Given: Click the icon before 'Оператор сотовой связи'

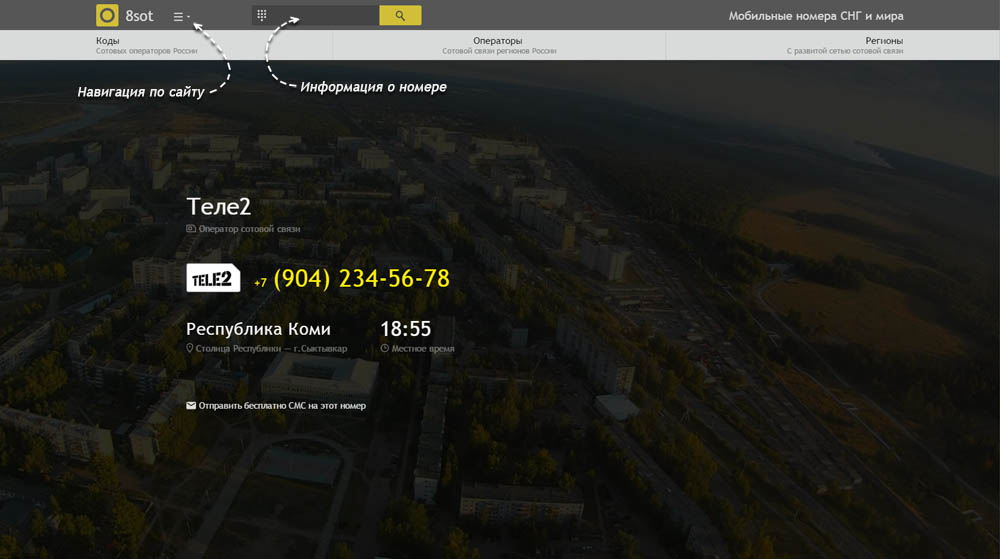Looking at the screenshot, I should [x=191, y=228].
